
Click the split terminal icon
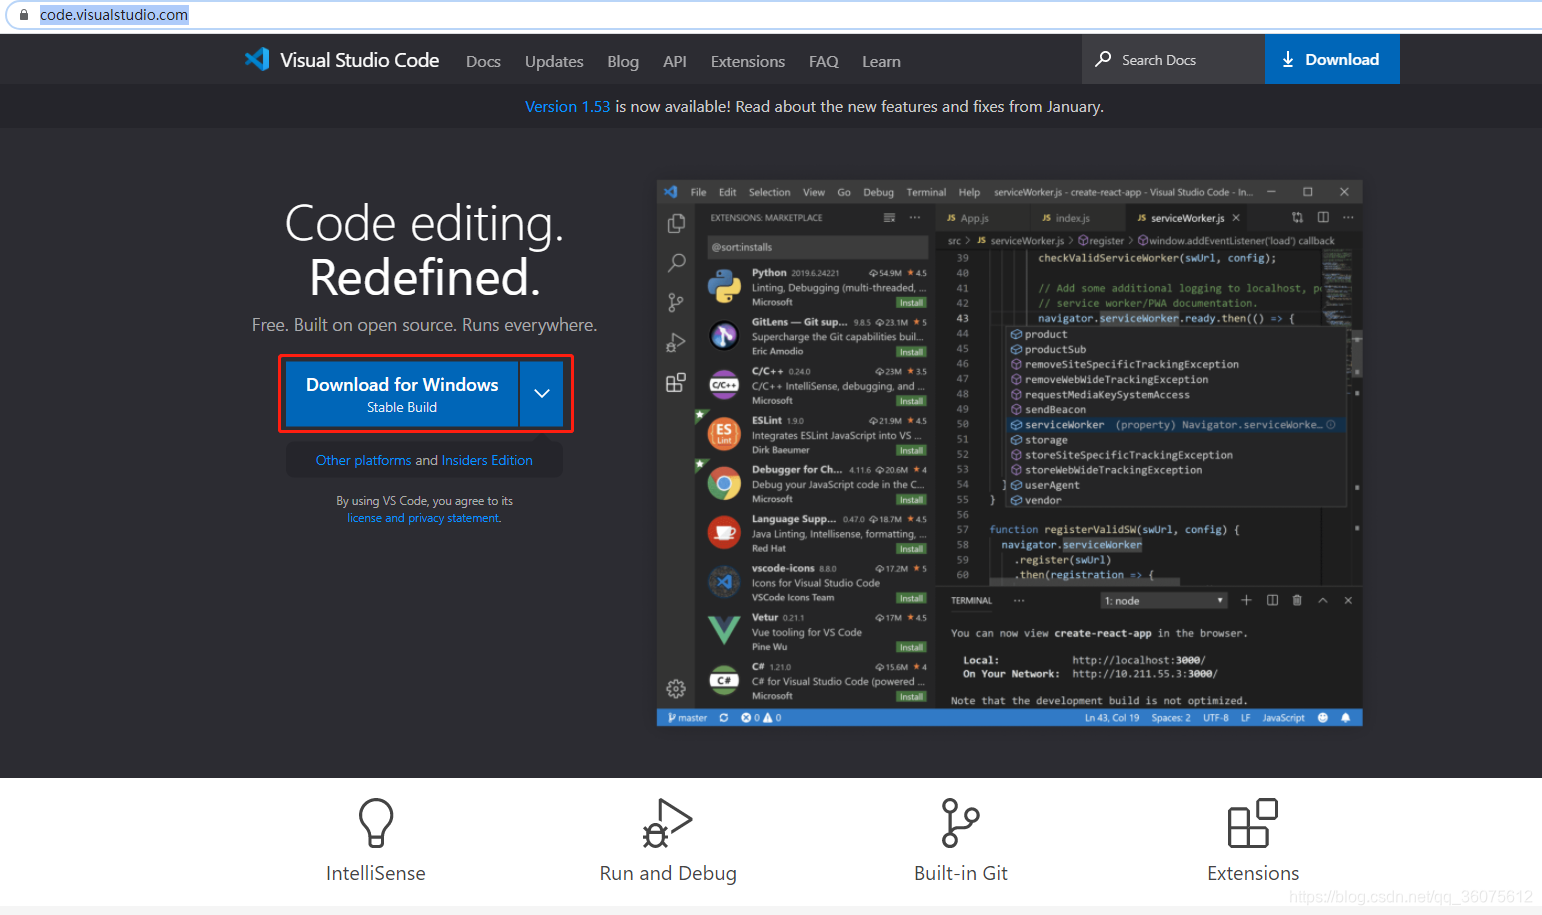coord(1272,600)
